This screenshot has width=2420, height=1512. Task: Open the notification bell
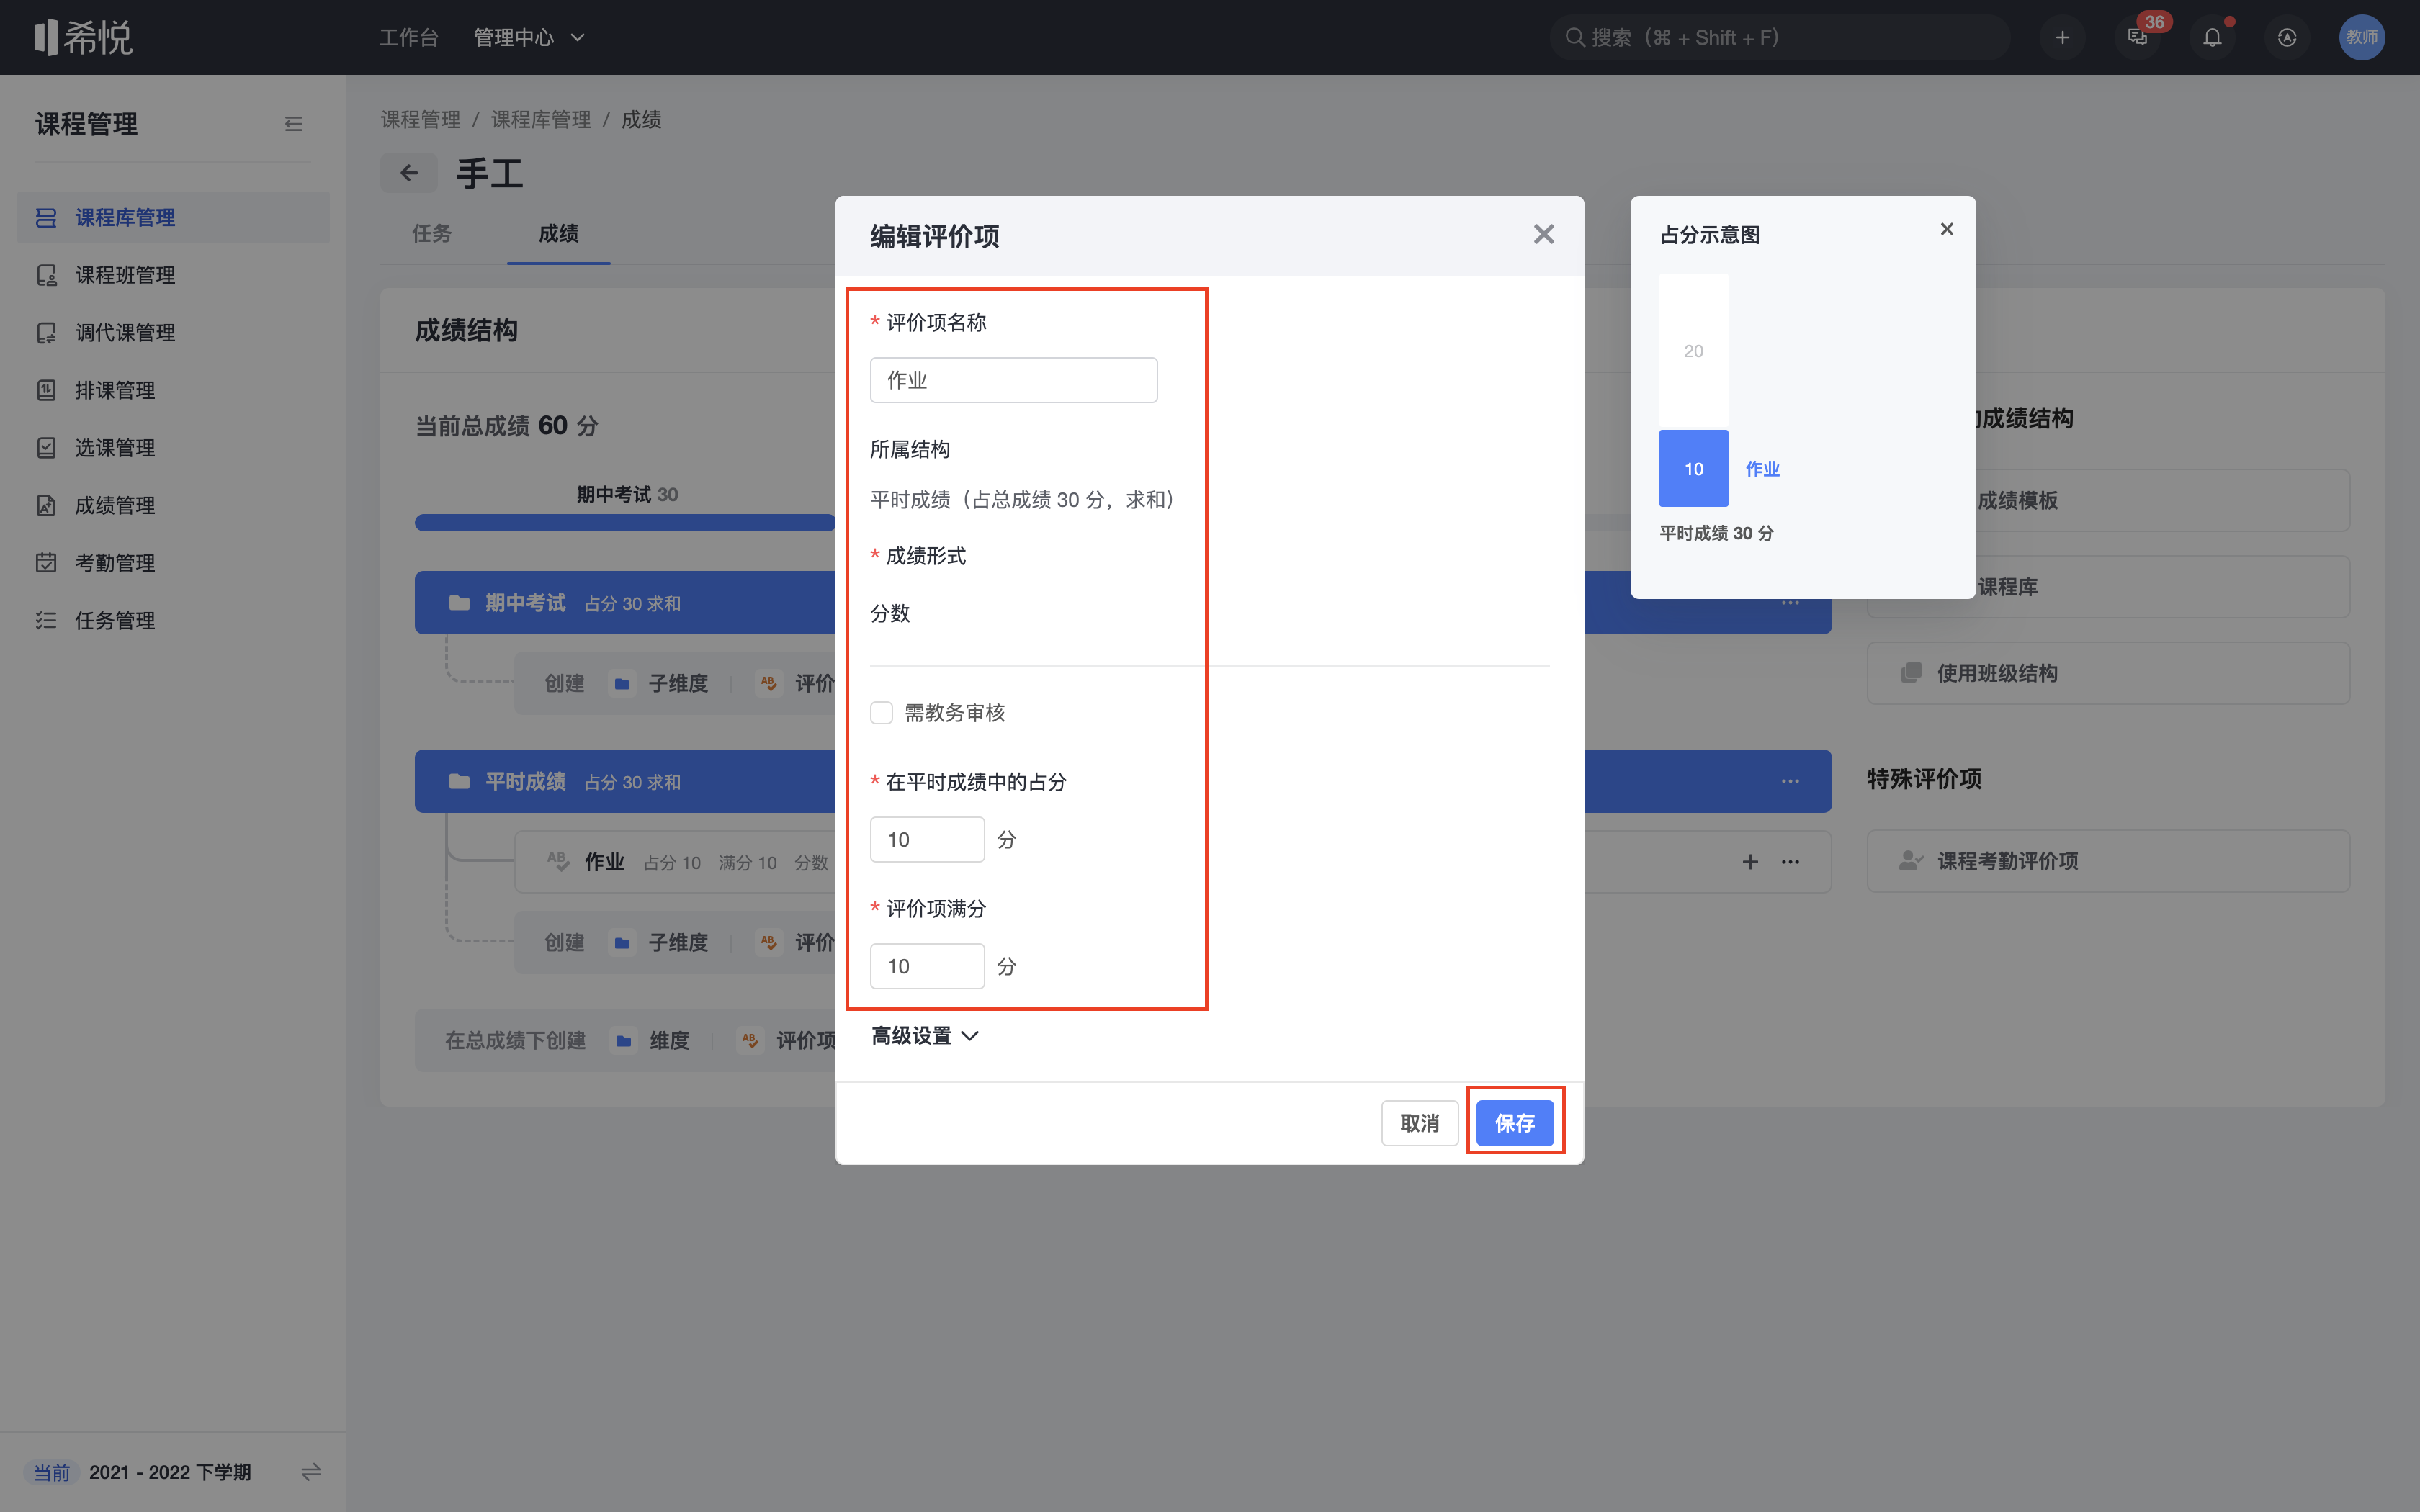(x=2212, y=37)
